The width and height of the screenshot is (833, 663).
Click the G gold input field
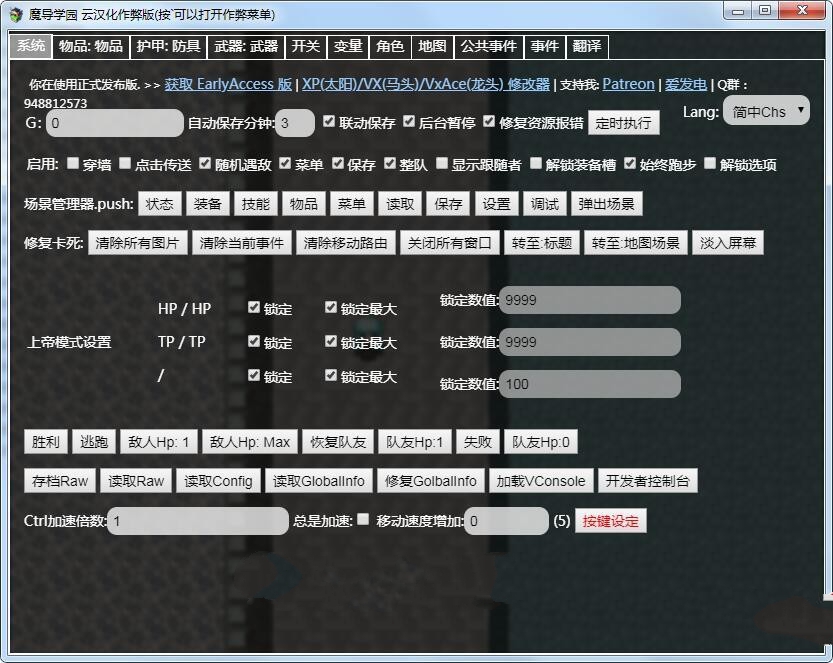[x=115, y=124]
